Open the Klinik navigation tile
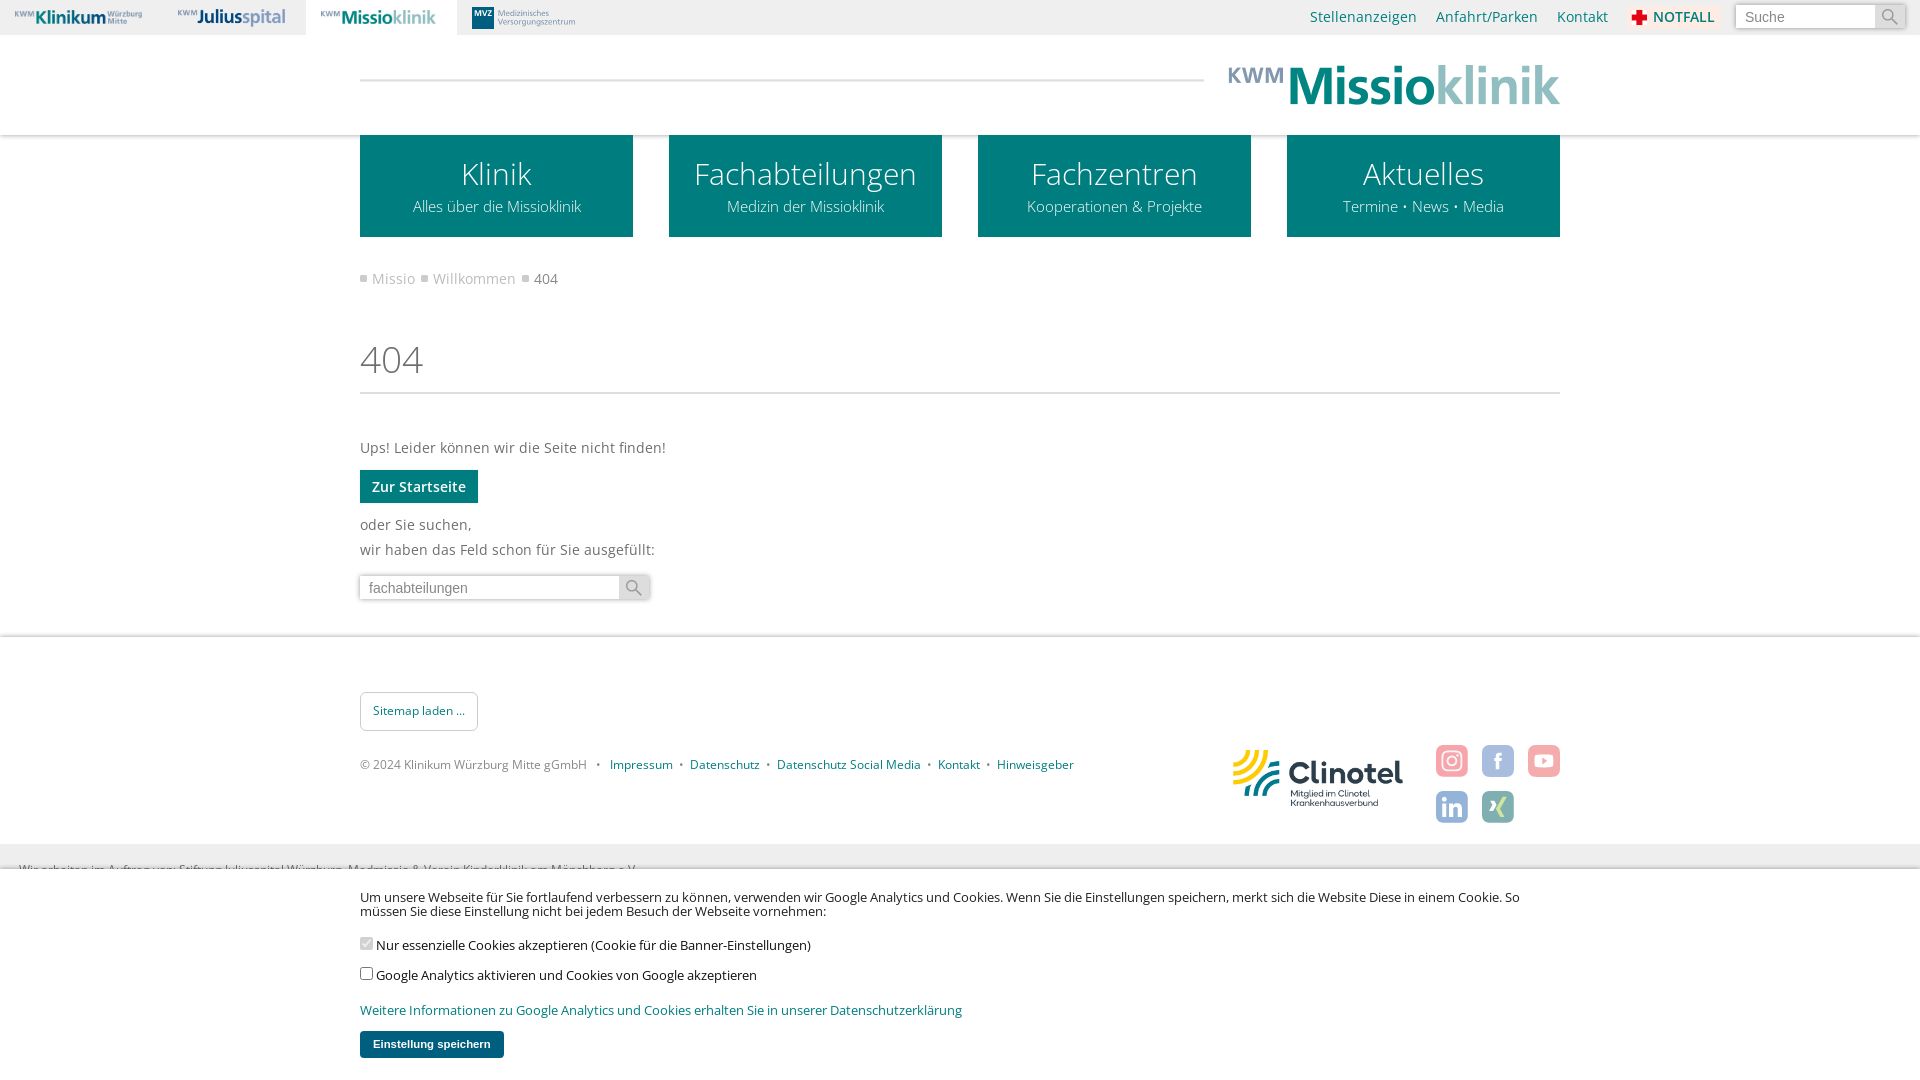 click(496, 186)
